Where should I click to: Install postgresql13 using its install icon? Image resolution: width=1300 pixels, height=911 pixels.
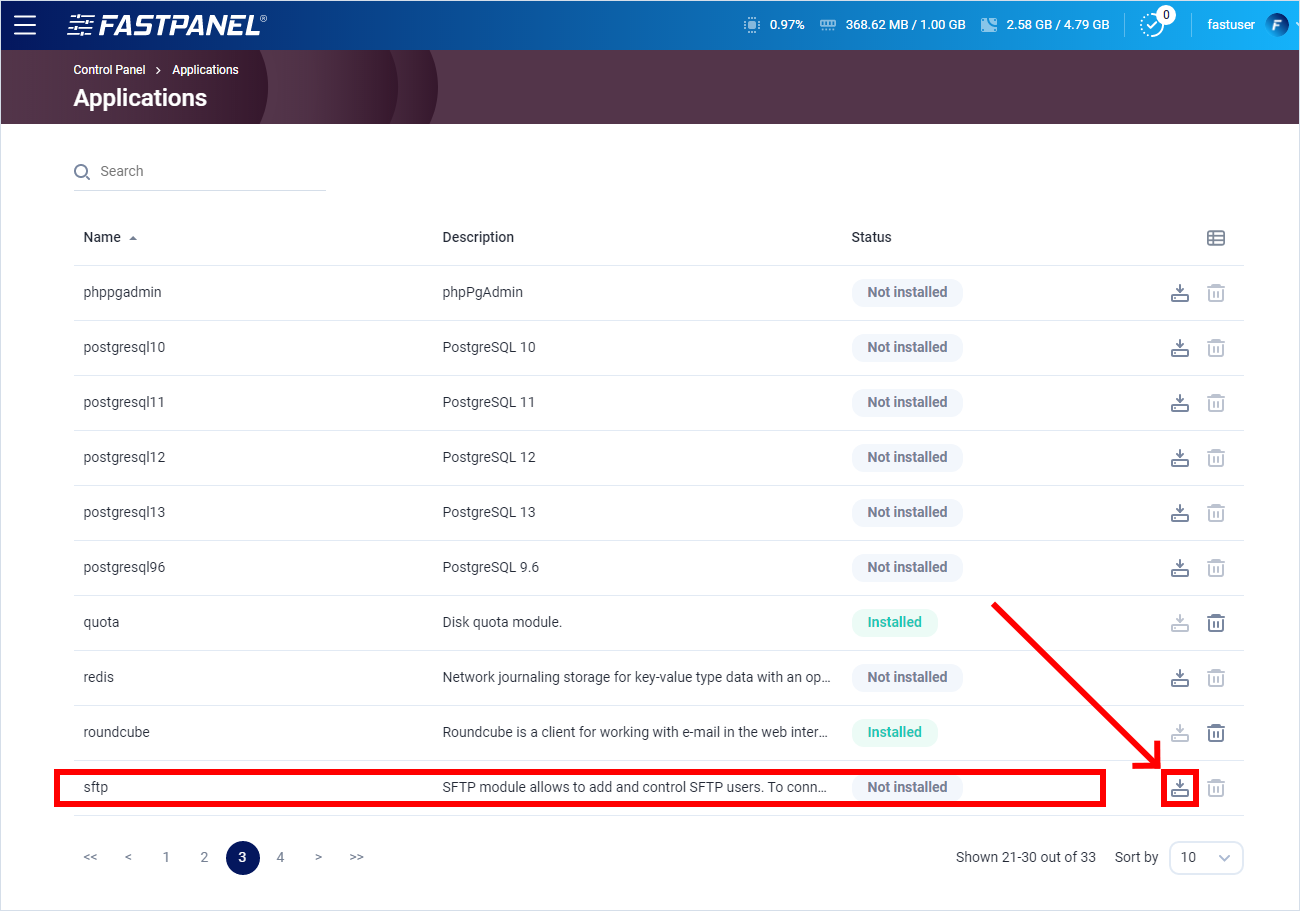tap(1180, 513)
